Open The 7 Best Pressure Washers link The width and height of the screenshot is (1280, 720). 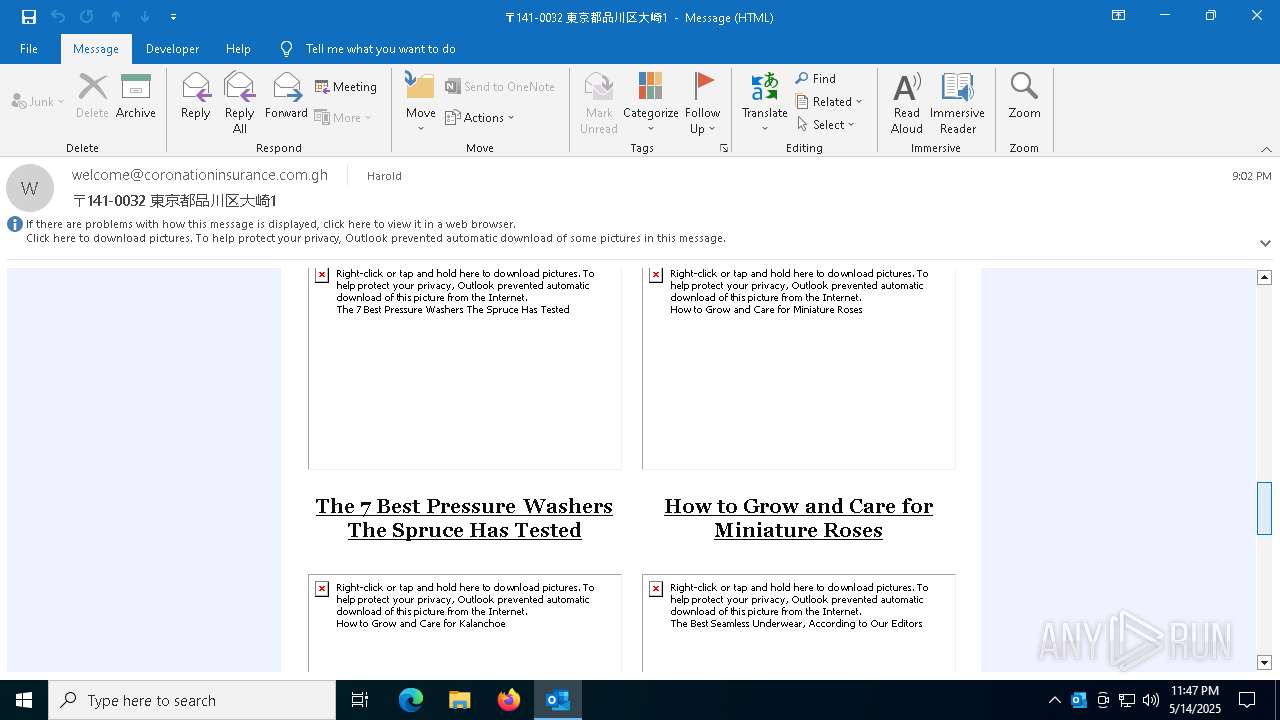464,518
